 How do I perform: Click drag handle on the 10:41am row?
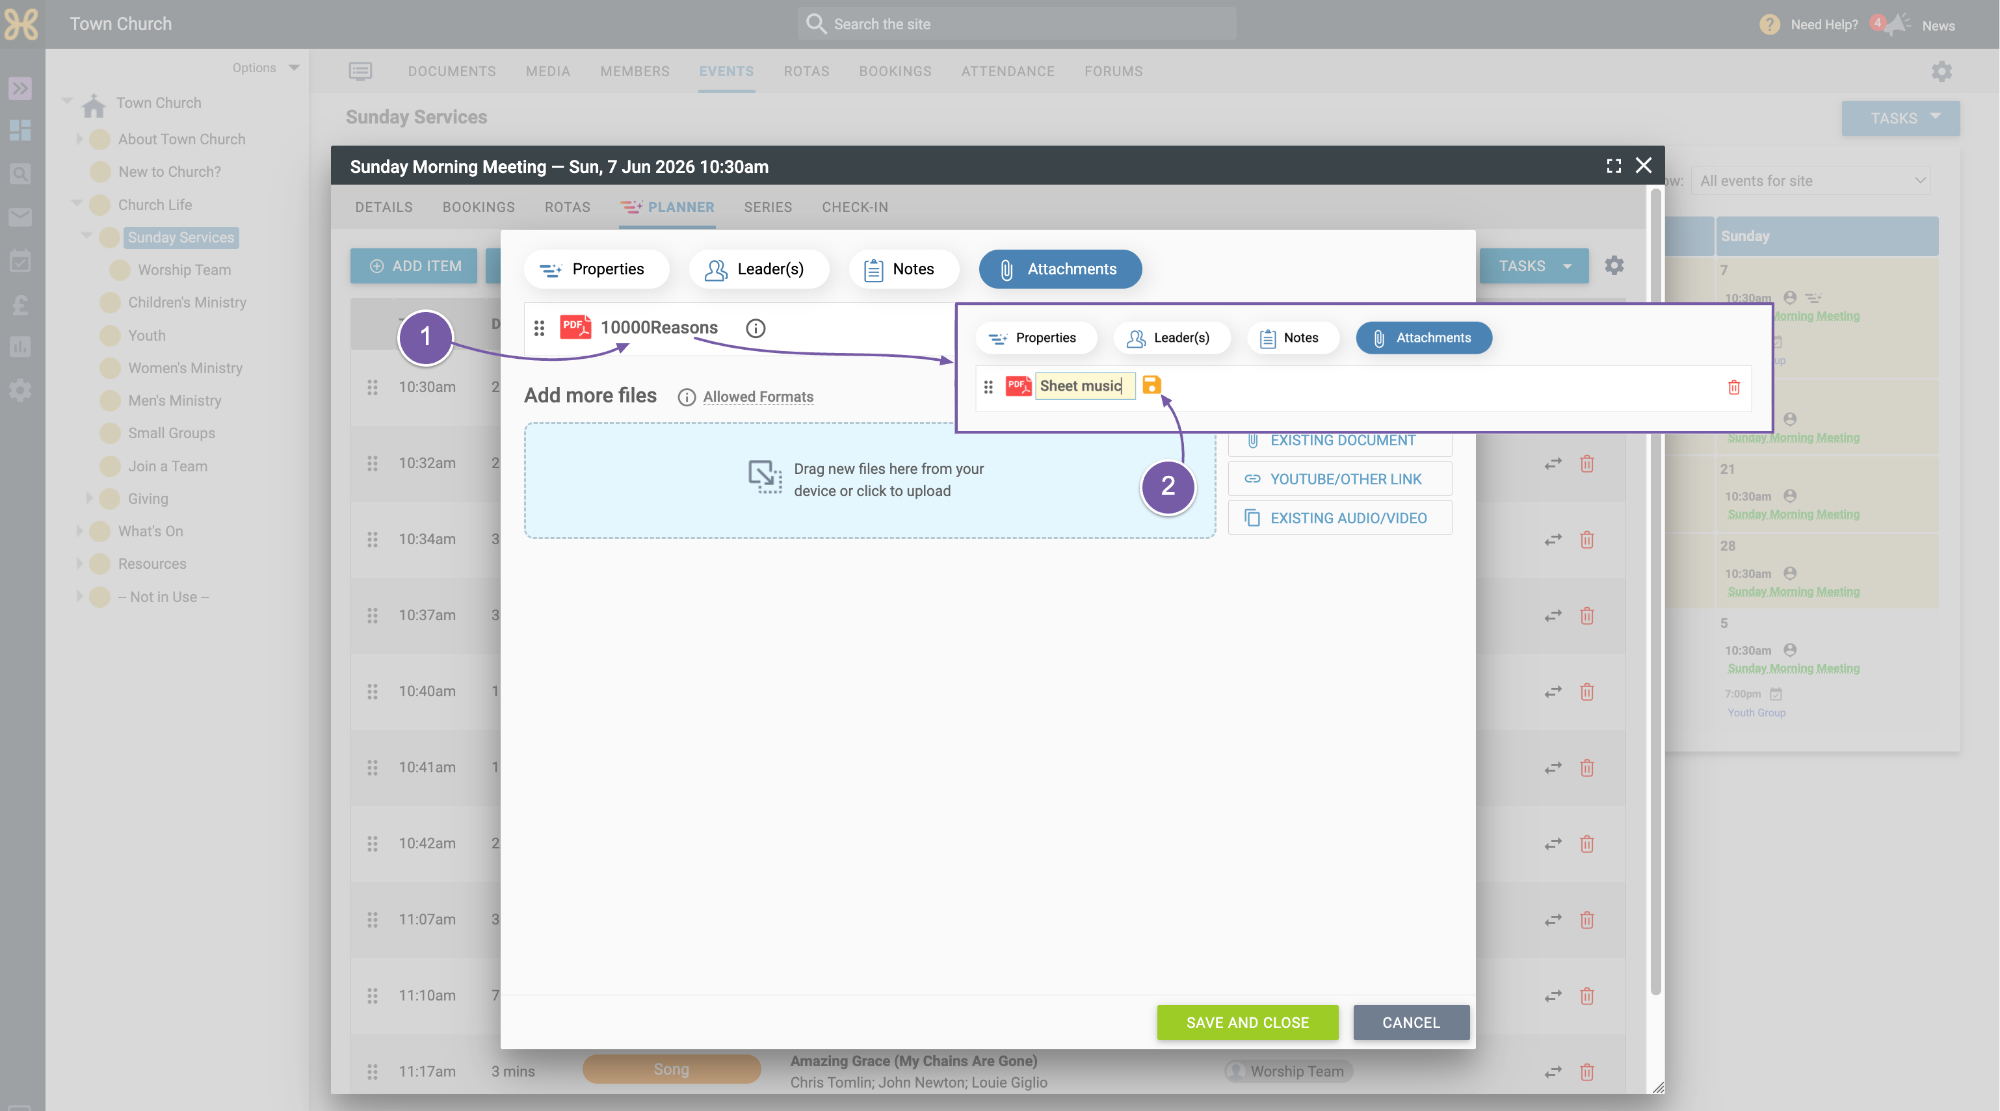(372, 768)
